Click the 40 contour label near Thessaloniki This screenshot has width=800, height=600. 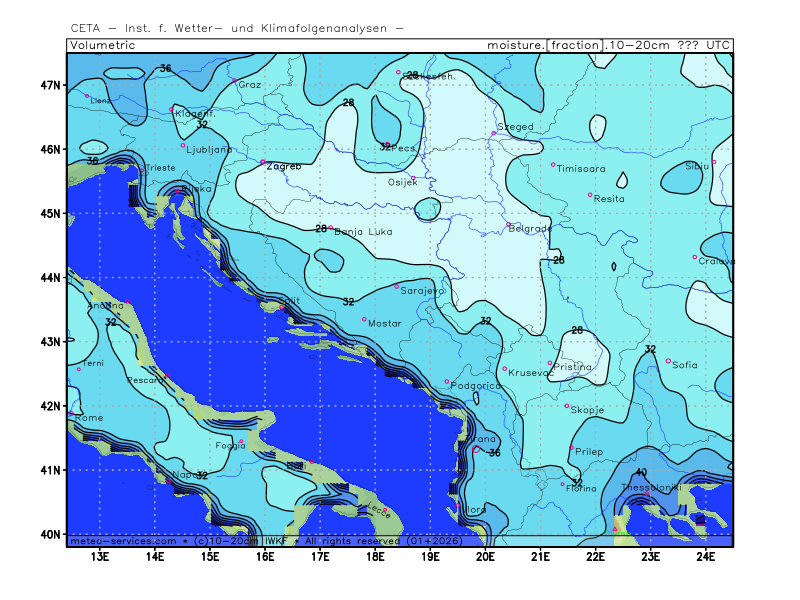641,472
